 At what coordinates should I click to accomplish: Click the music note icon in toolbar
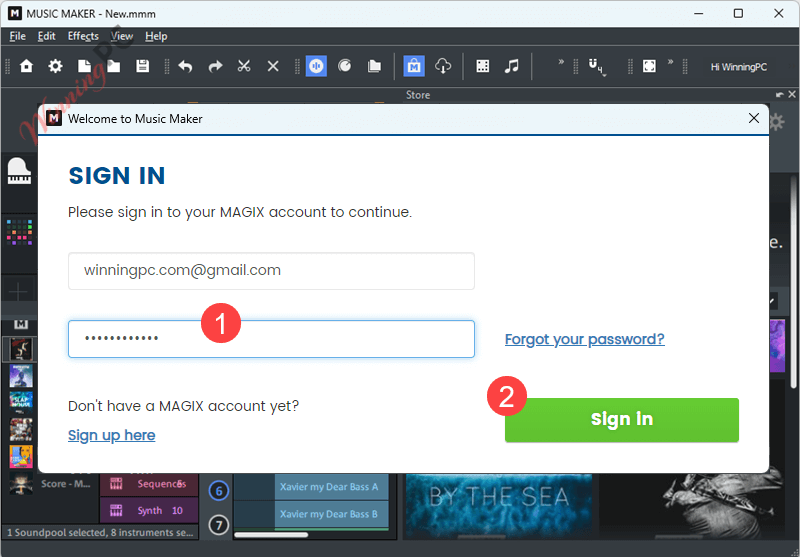[x=511, y=66]
